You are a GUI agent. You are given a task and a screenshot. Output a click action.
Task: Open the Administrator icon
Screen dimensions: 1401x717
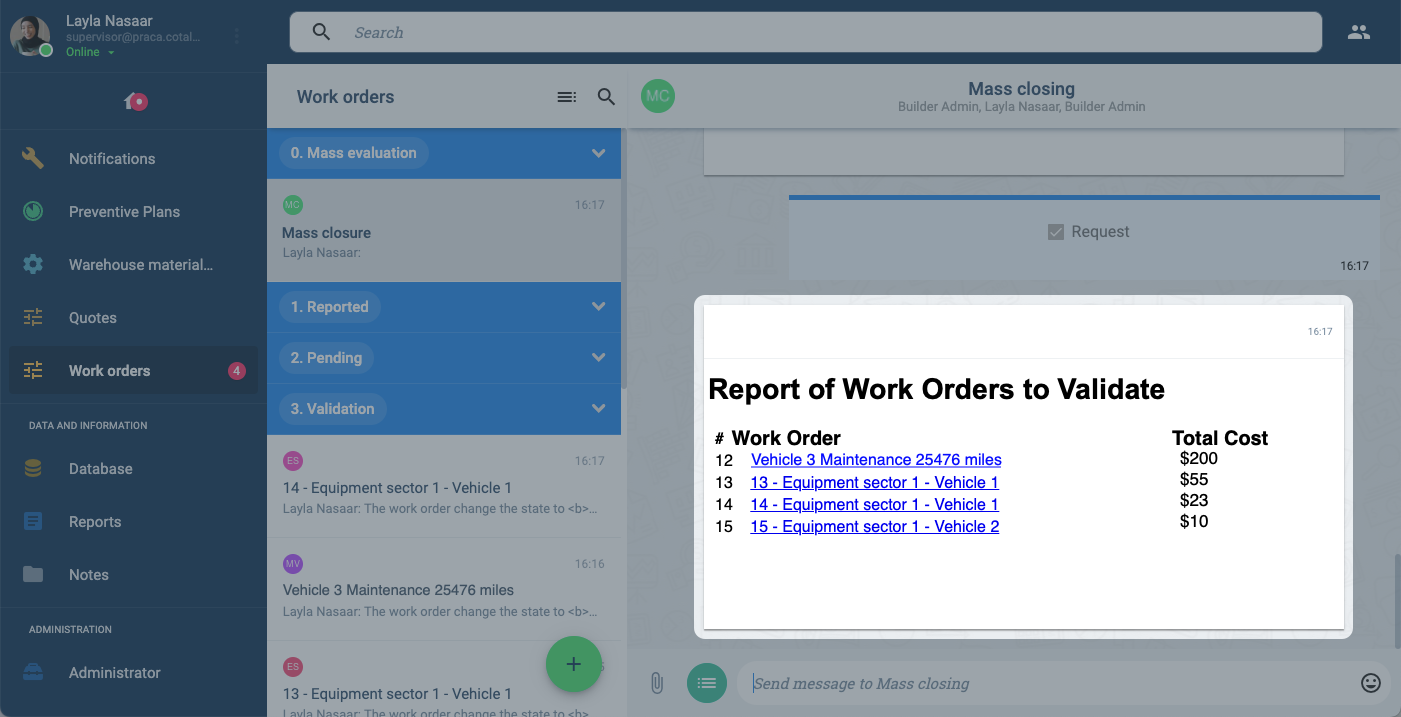33,672
